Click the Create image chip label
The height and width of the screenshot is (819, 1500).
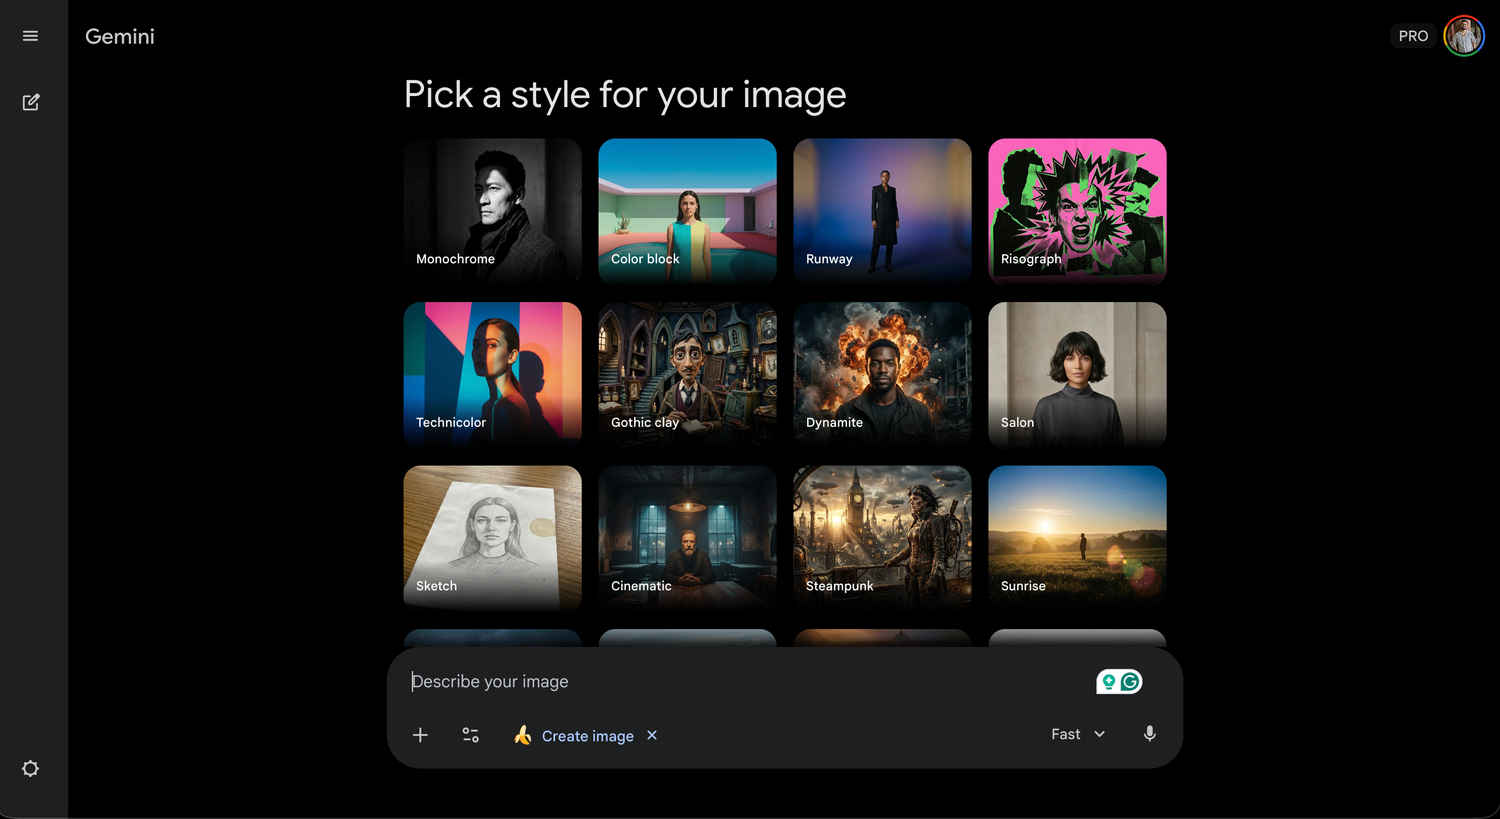click(x=587, y=736)
